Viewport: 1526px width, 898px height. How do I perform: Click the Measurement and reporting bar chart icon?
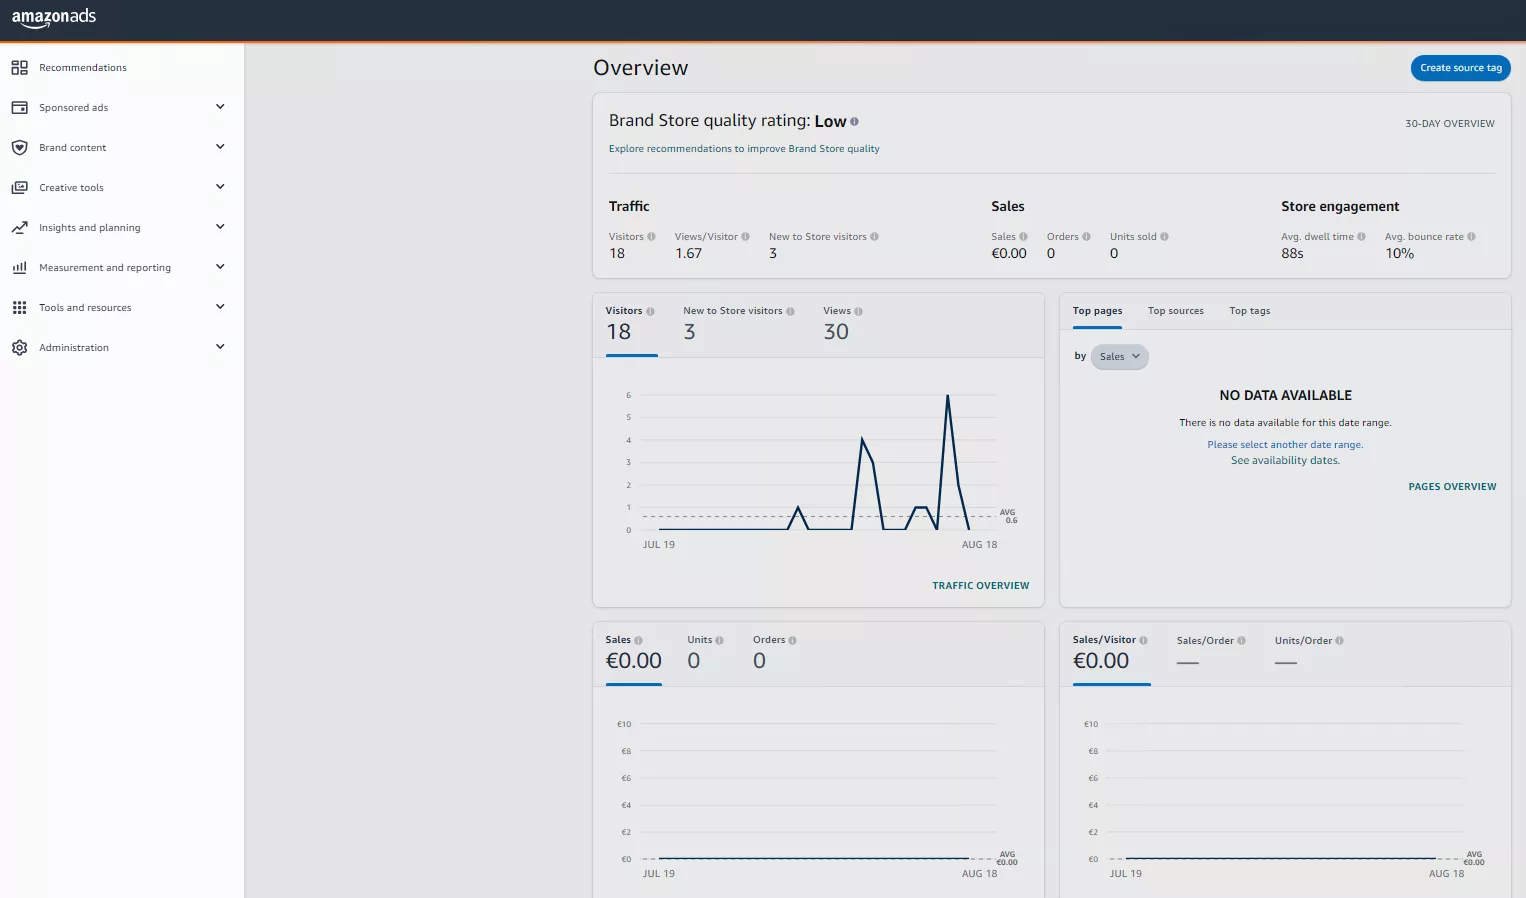coord(19,268)
